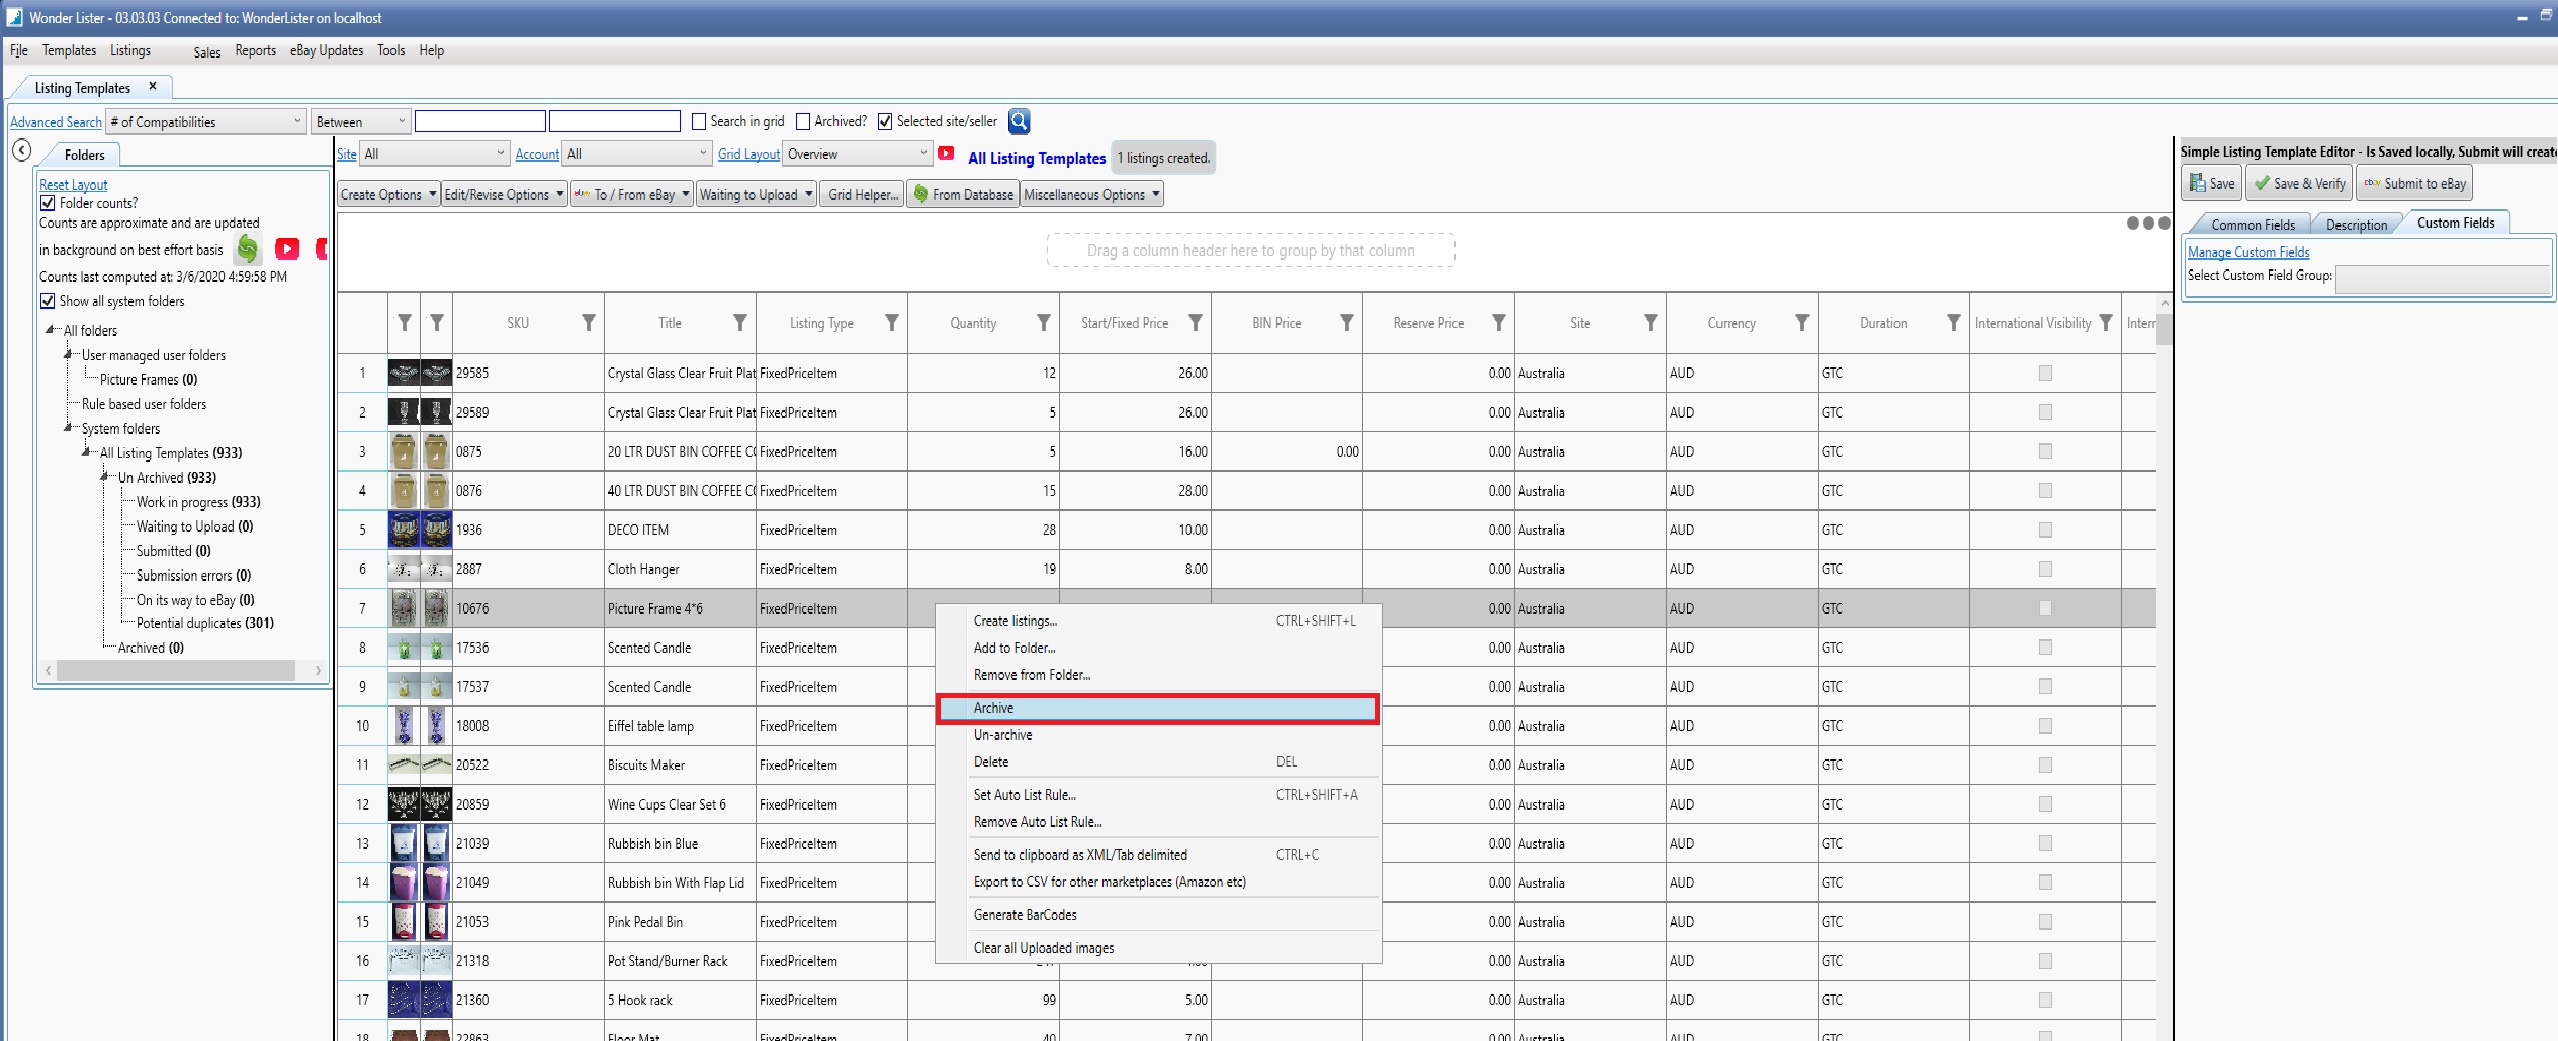Refresh folder counts with the green arrows icon

click(247, 249)
